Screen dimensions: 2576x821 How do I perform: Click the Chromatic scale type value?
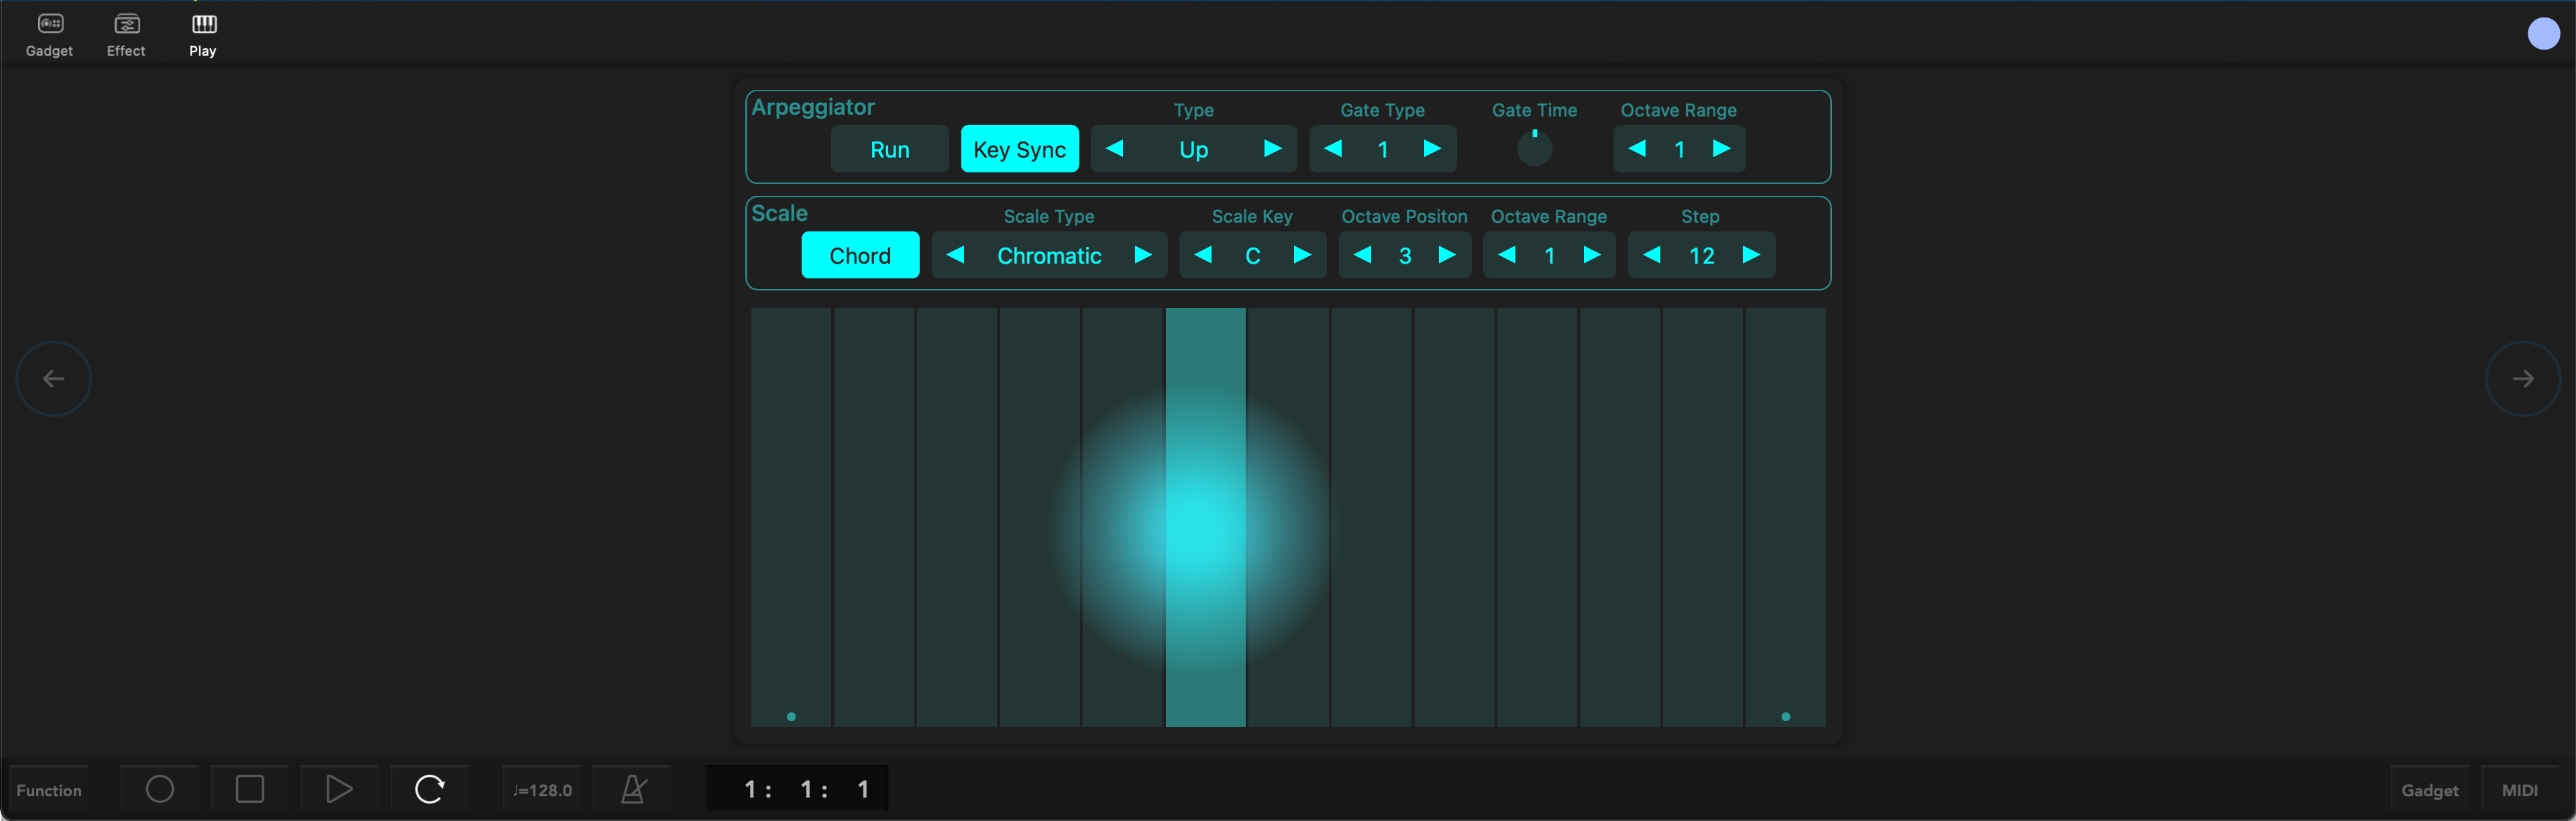click(x=1049, y=256)
